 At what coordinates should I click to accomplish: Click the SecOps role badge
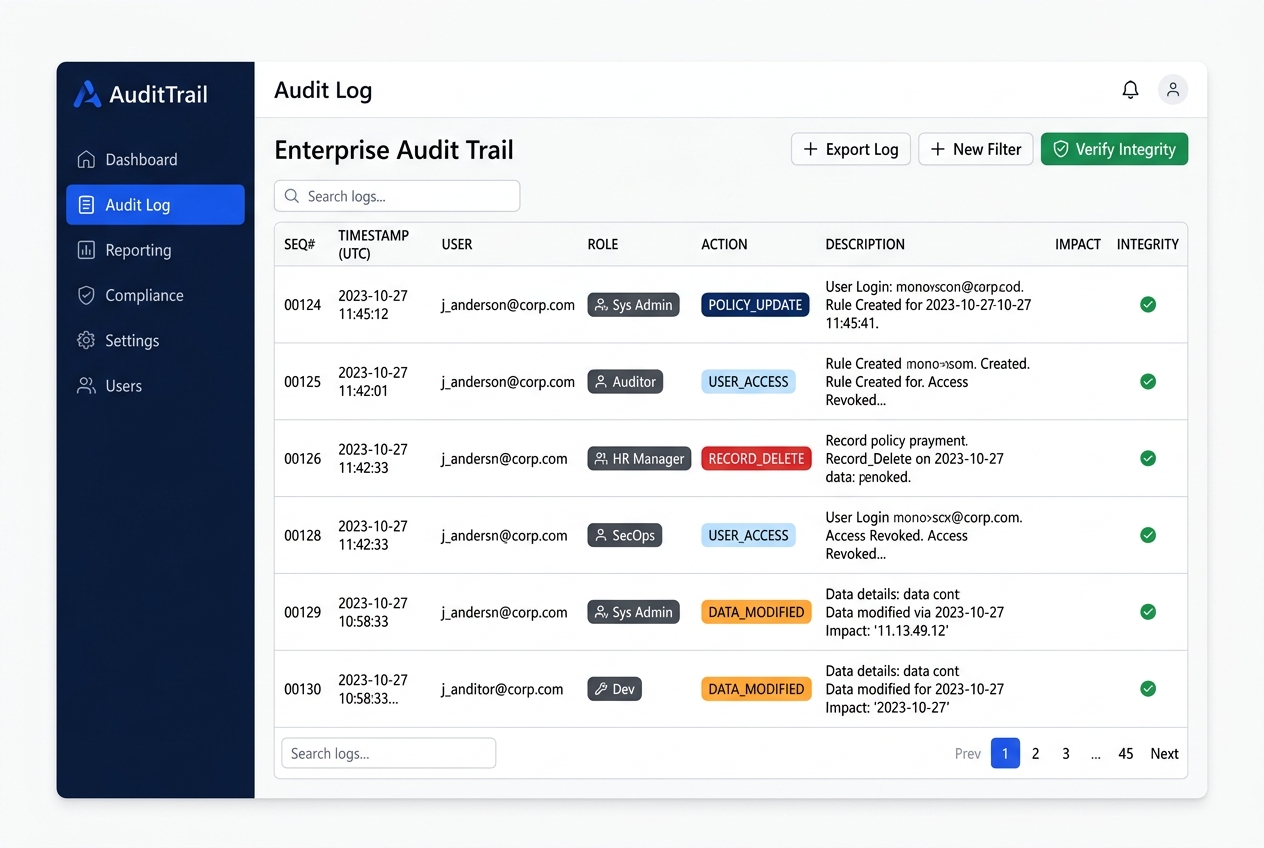pyautogui.click(x=624, y=535)
